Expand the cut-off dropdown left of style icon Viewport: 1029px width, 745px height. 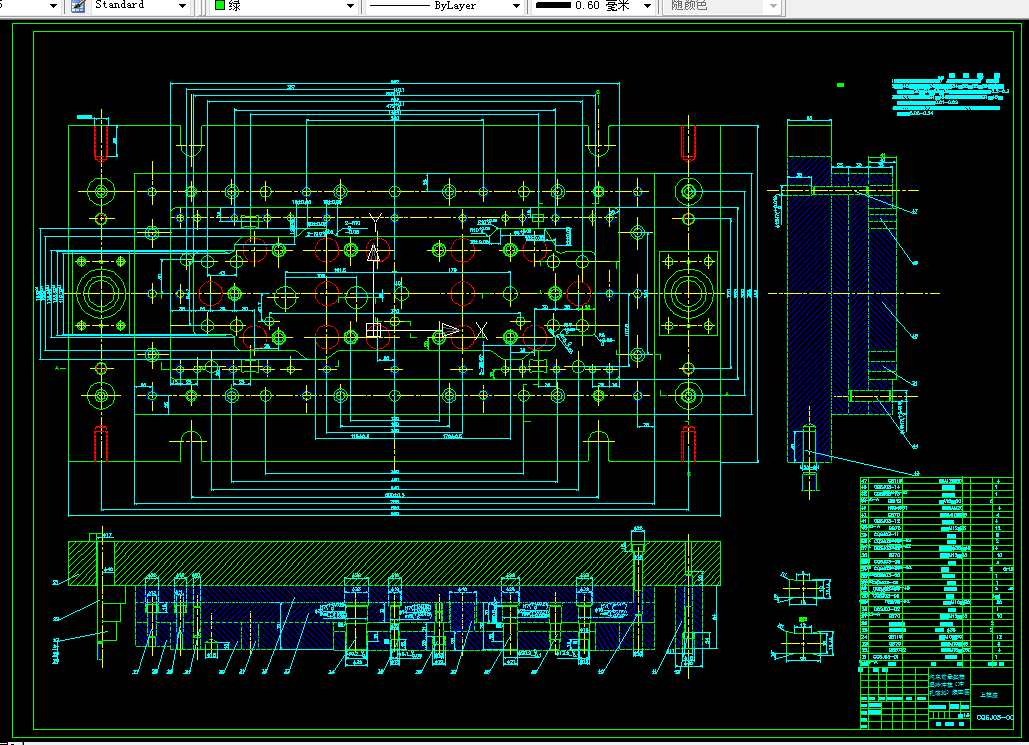click(x=53, y=6)
